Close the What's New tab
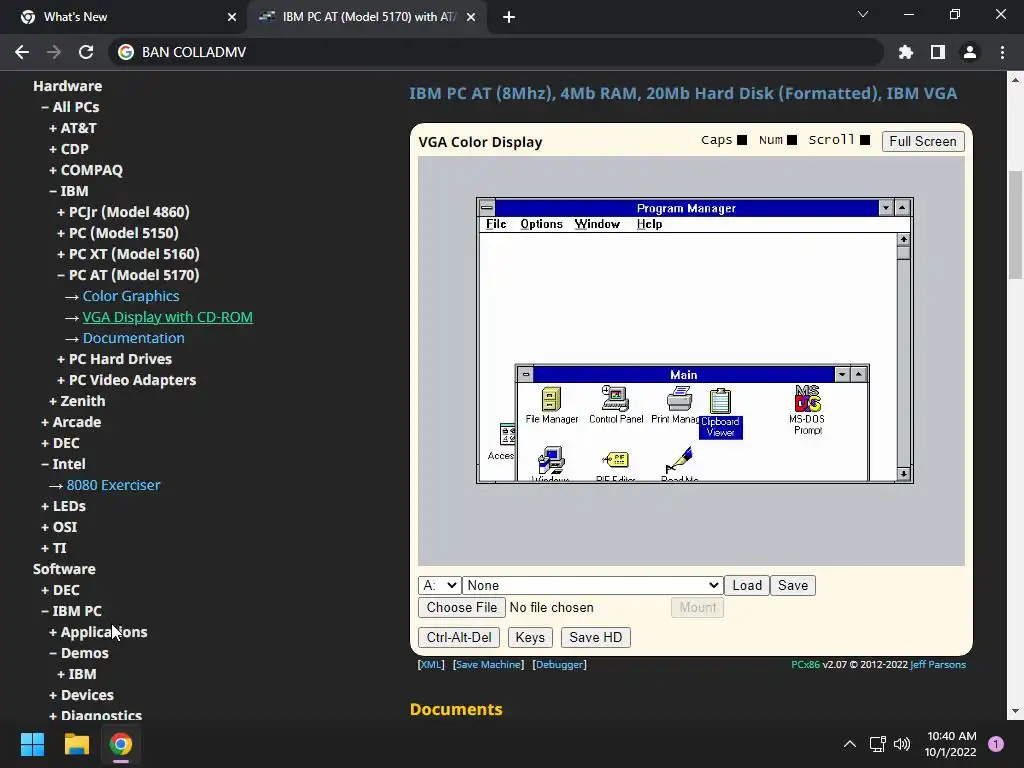 click(231, 17)
